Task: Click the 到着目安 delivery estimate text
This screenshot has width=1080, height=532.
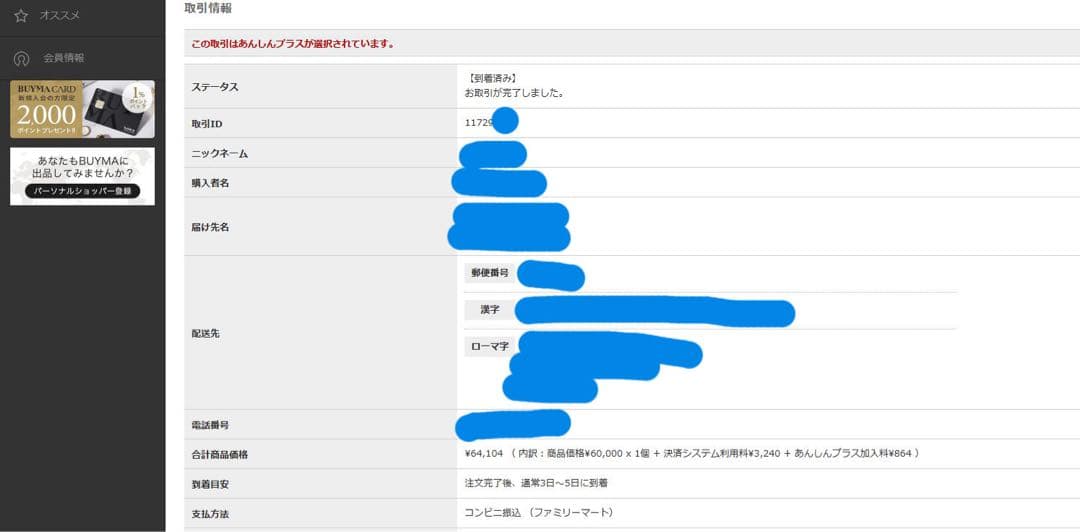Action: point(536,483)
